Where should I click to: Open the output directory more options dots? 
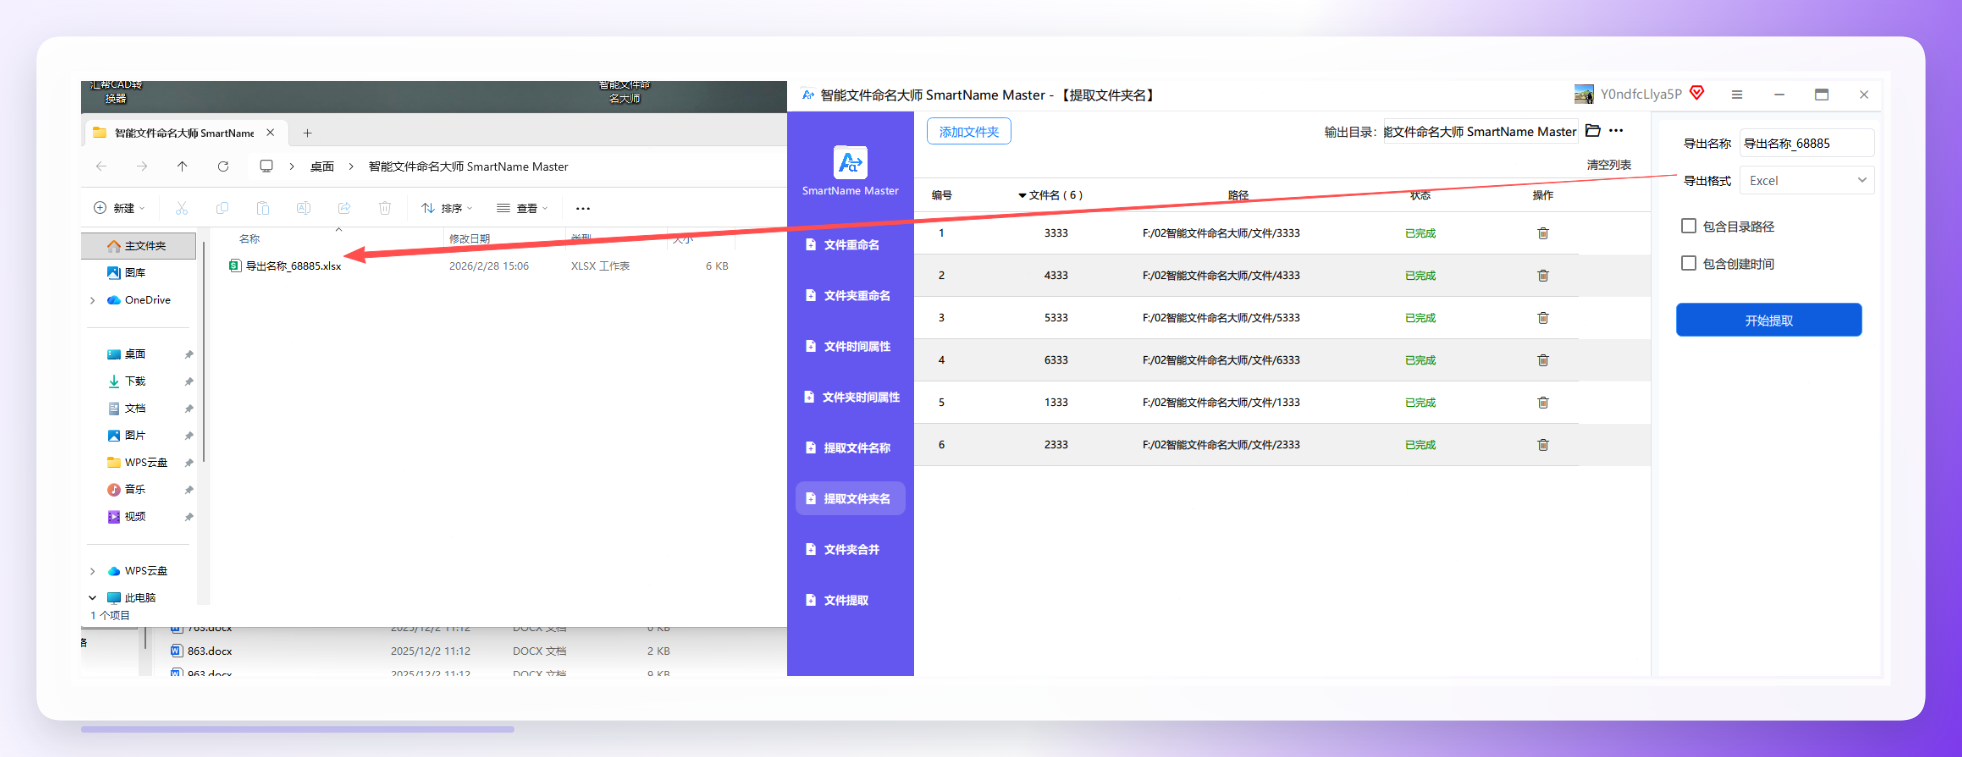click(x=1616, y=131)
